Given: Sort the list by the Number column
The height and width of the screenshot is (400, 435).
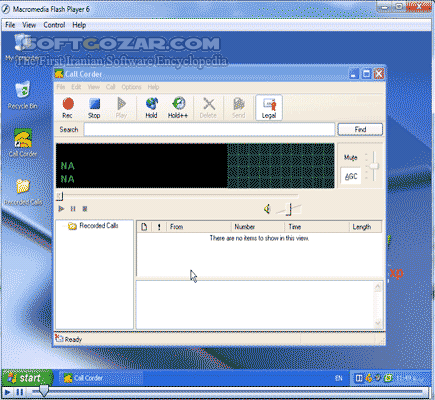Looking at the screenshot, I should click(x=258, y=227).
